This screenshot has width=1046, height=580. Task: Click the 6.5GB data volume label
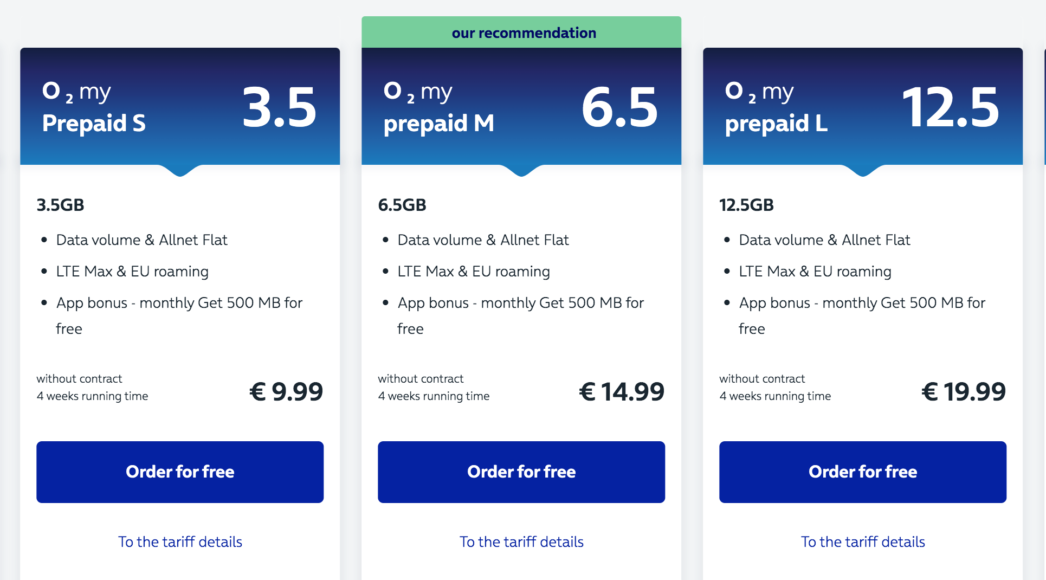click(x=399, y=204)
